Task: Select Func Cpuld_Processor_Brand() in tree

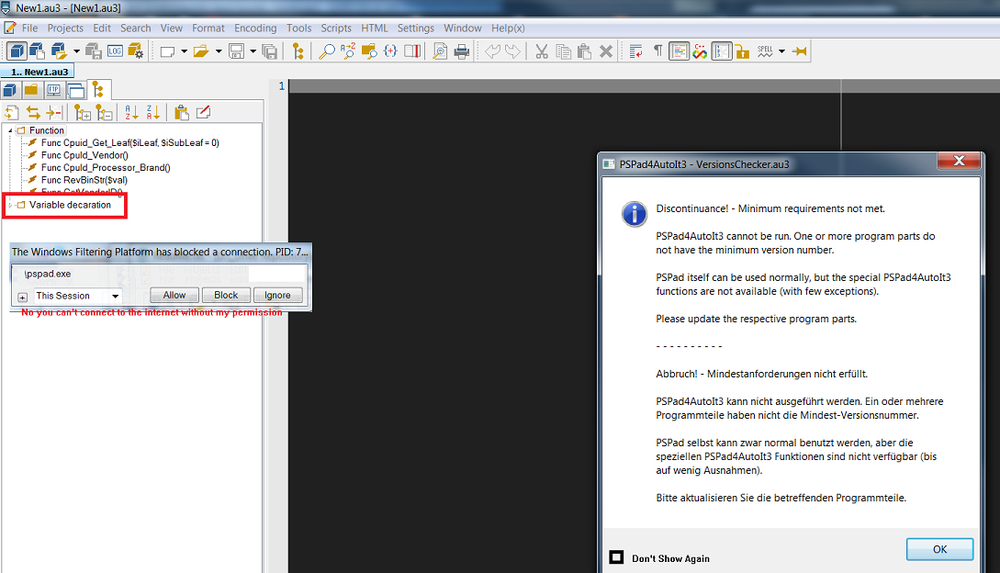Action: click(106, 168)
